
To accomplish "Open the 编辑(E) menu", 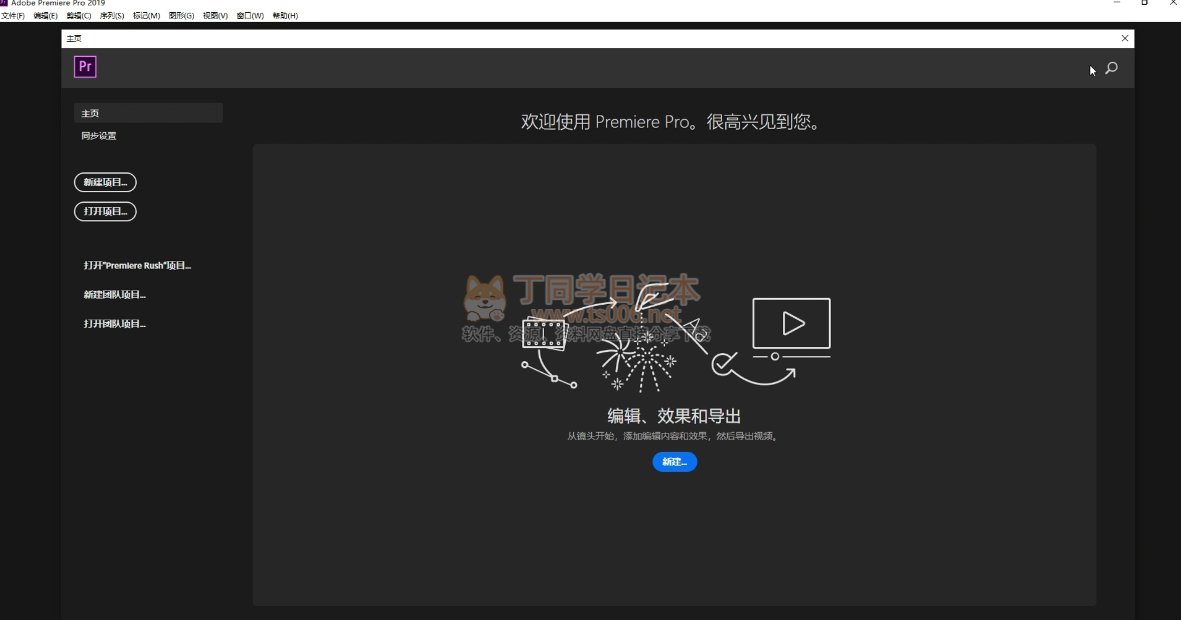I will pyautogui.click(x=46, y=16).
